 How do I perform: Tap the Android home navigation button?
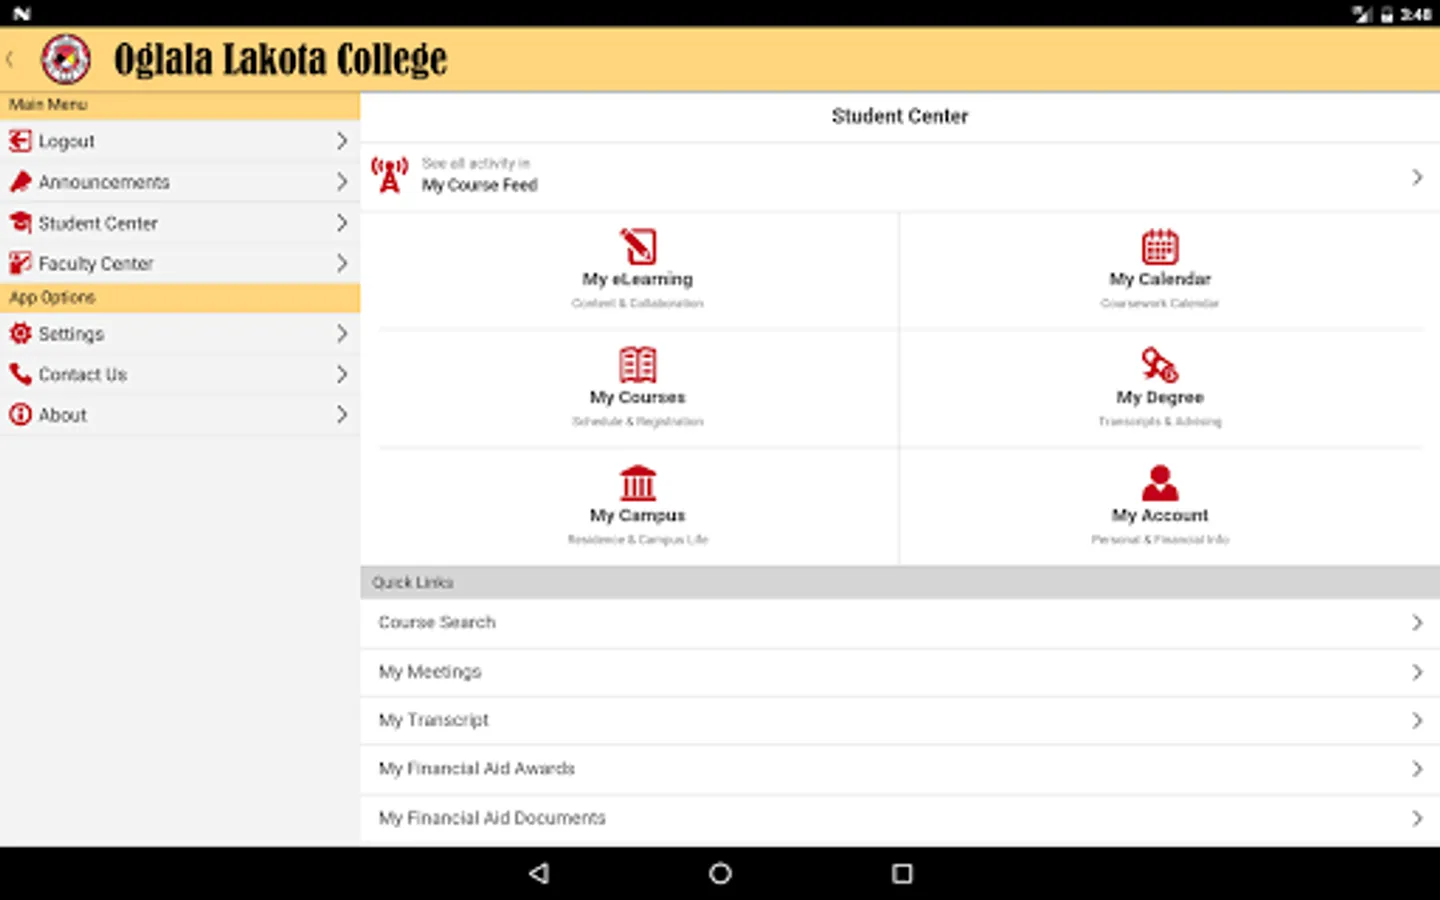(x=720, y=873)
